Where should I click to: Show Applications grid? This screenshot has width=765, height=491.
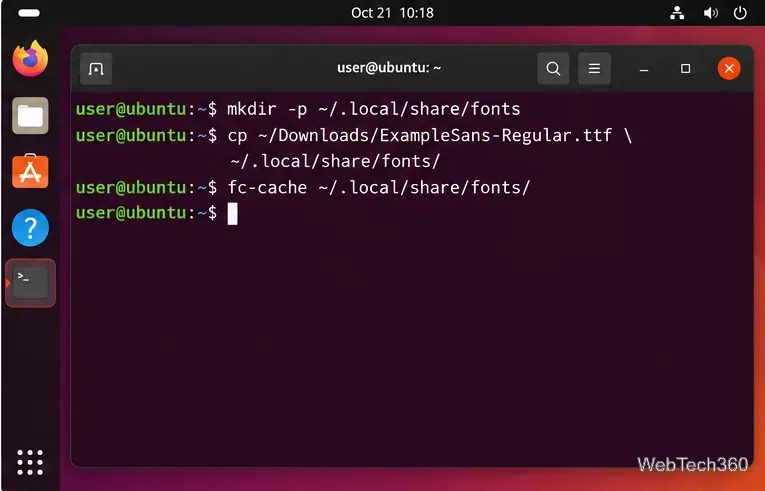coord(30,462)
